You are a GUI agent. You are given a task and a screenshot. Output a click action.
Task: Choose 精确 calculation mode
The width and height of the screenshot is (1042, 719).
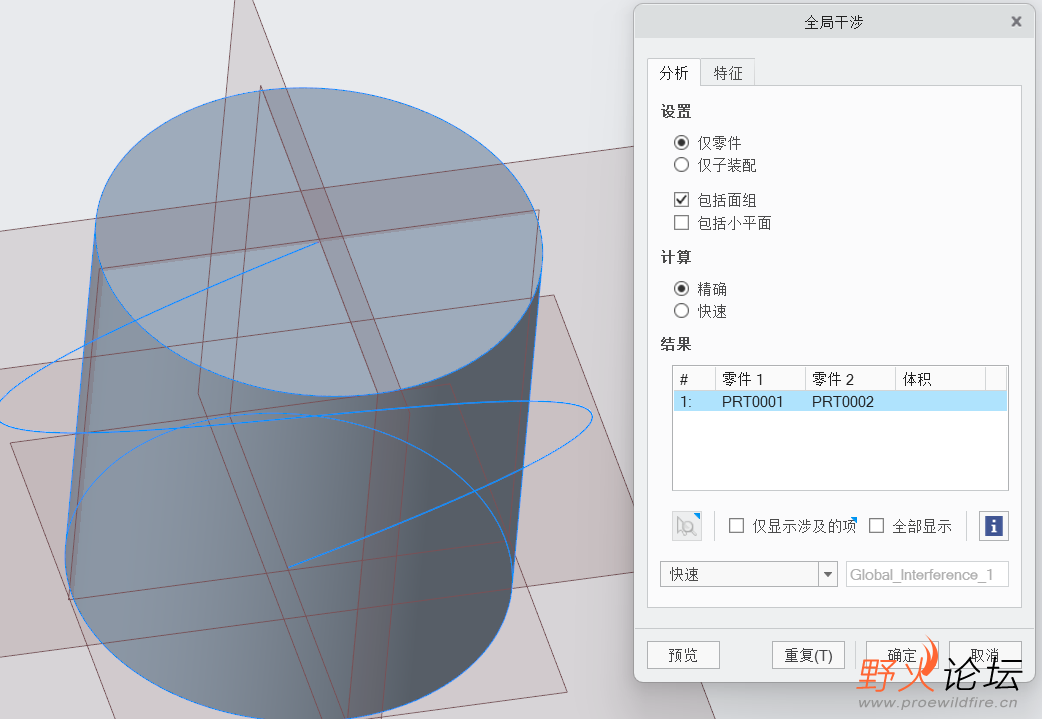coord(681,288)
